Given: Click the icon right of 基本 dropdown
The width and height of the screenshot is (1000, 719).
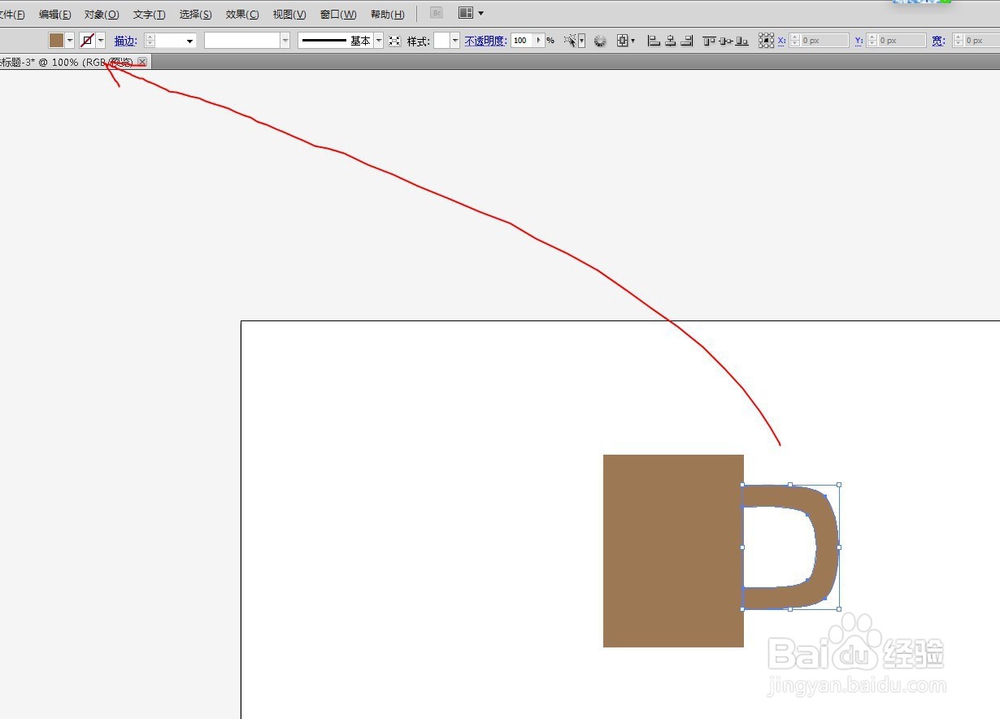Looking at the screenshot, I should point(395,41).
